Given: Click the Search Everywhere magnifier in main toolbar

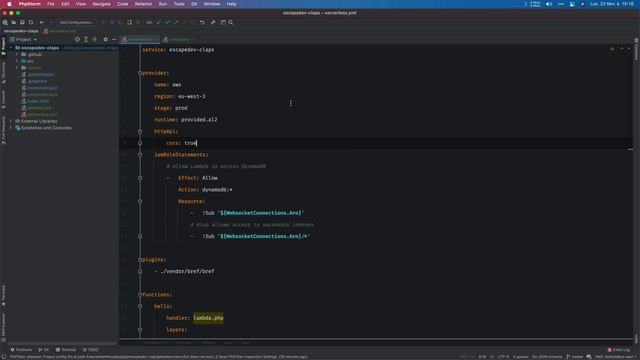Looking at the screenshot, I should pos(5,22).
